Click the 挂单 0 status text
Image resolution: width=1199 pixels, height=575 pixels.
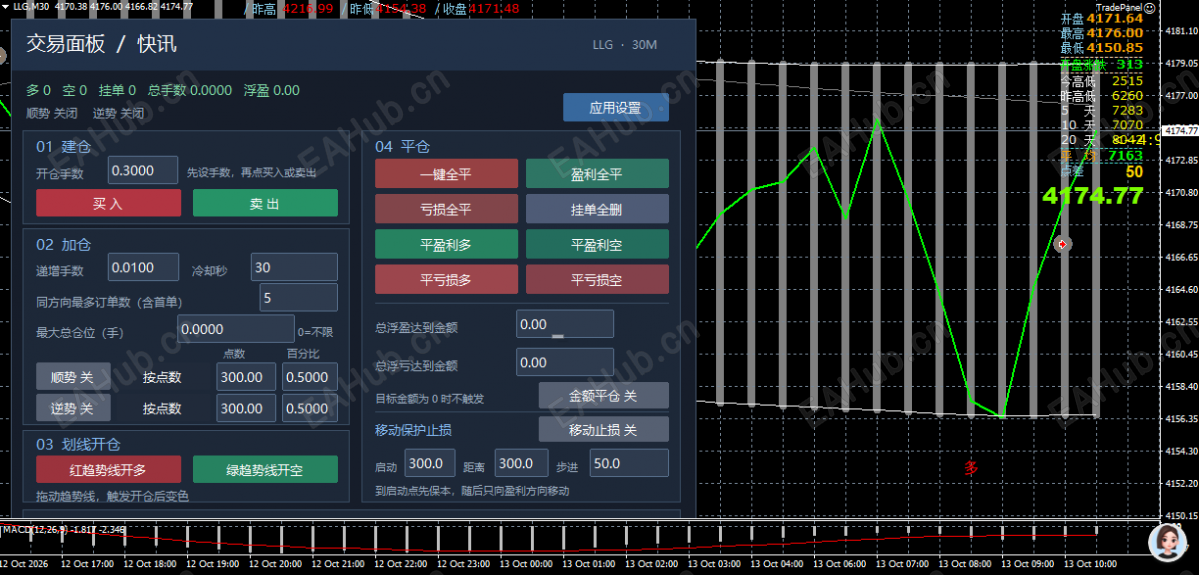[x=117, y=90]
